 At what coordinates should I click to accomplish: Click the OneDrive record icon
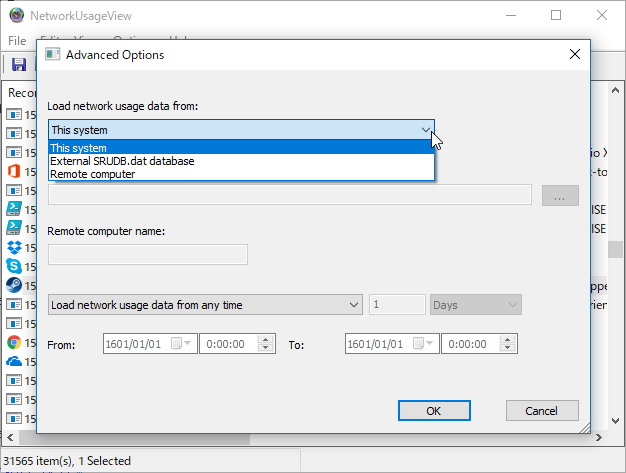[15, 361]
